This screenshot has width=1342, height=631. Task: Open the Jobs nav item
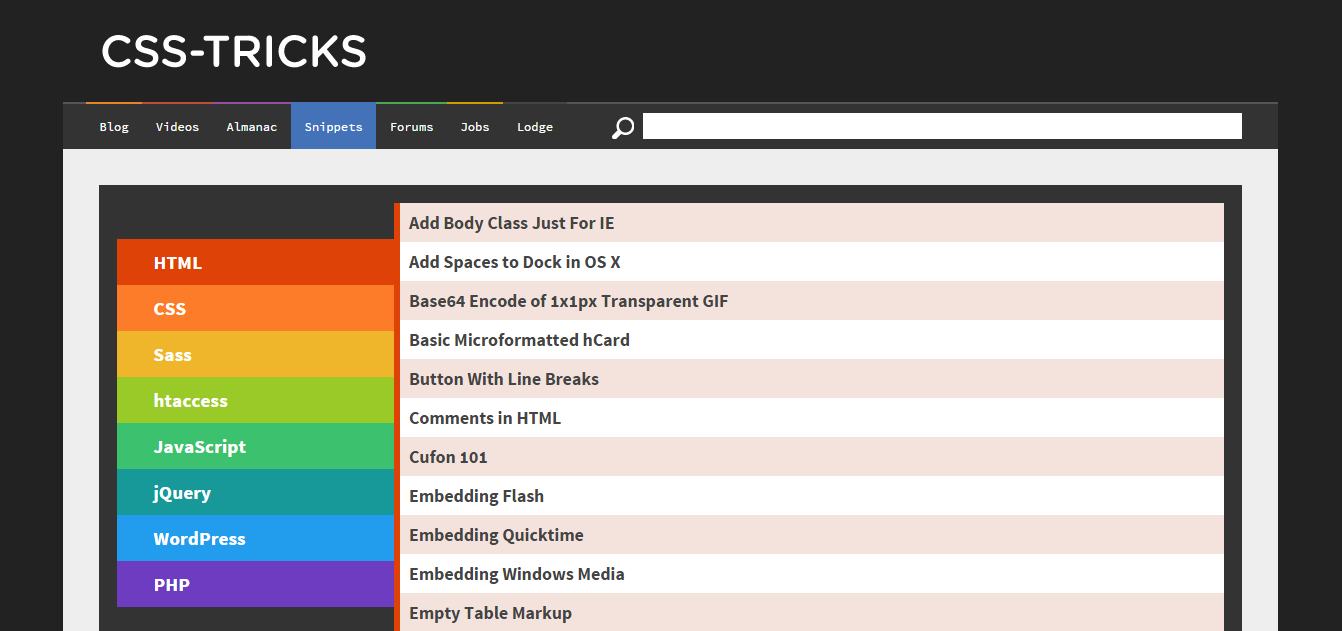pos(475,127)
